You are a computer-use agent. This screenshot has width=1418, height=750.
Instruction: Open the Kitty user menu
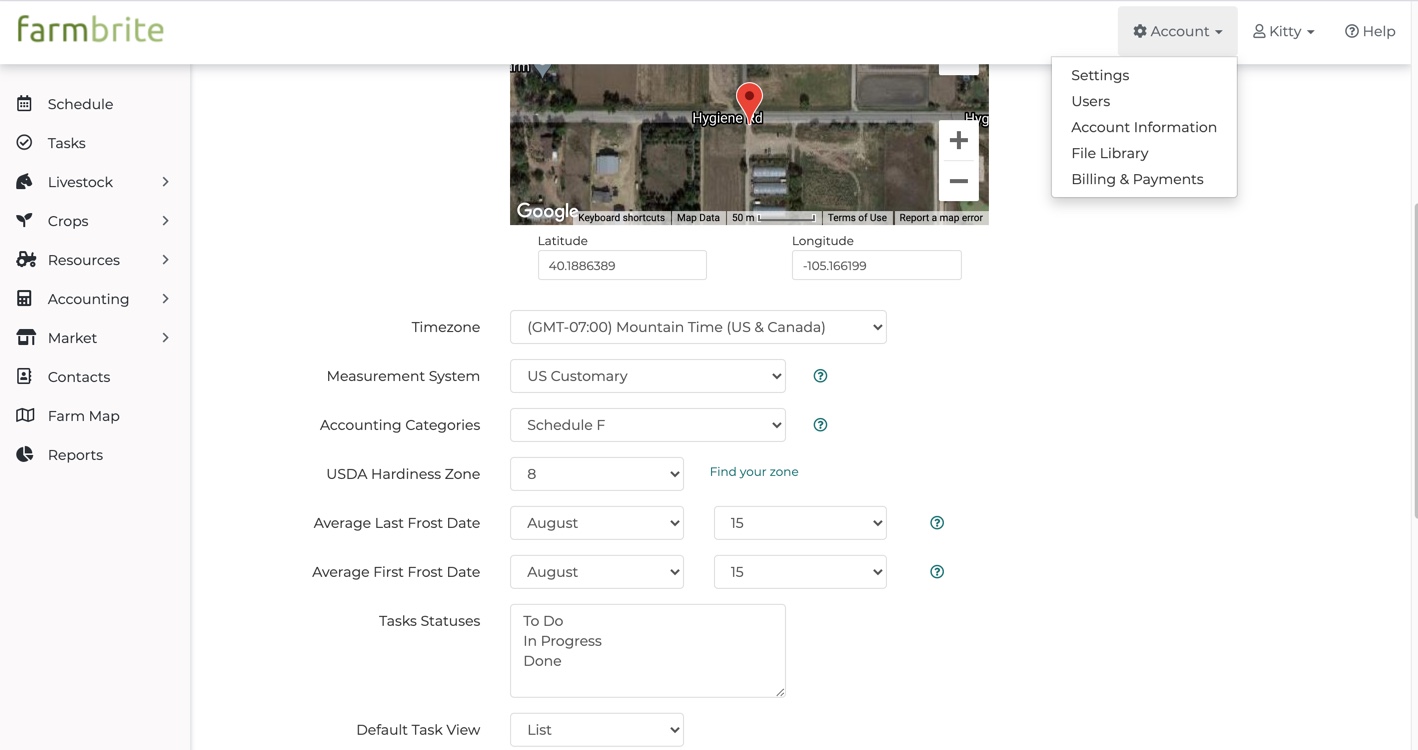click(x=1283, y=32)
